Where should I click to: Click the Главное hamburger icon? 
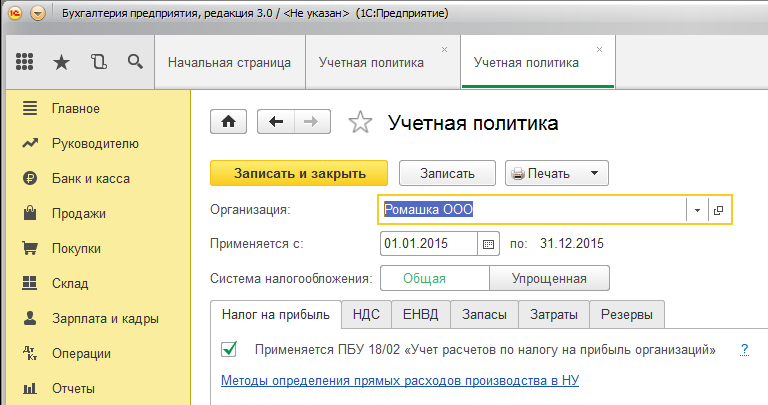click(x=30, y=108)
